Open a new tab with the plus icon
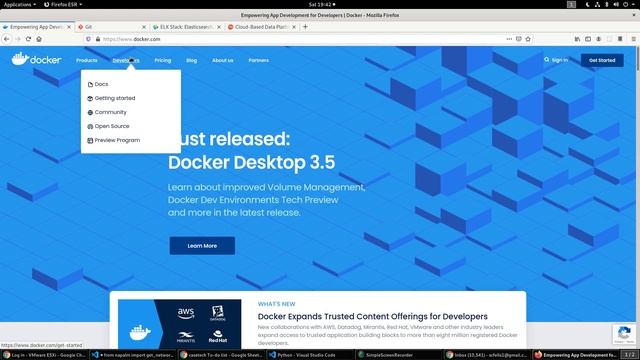Viewport: 640px width, 360px height. coord(305,27)
